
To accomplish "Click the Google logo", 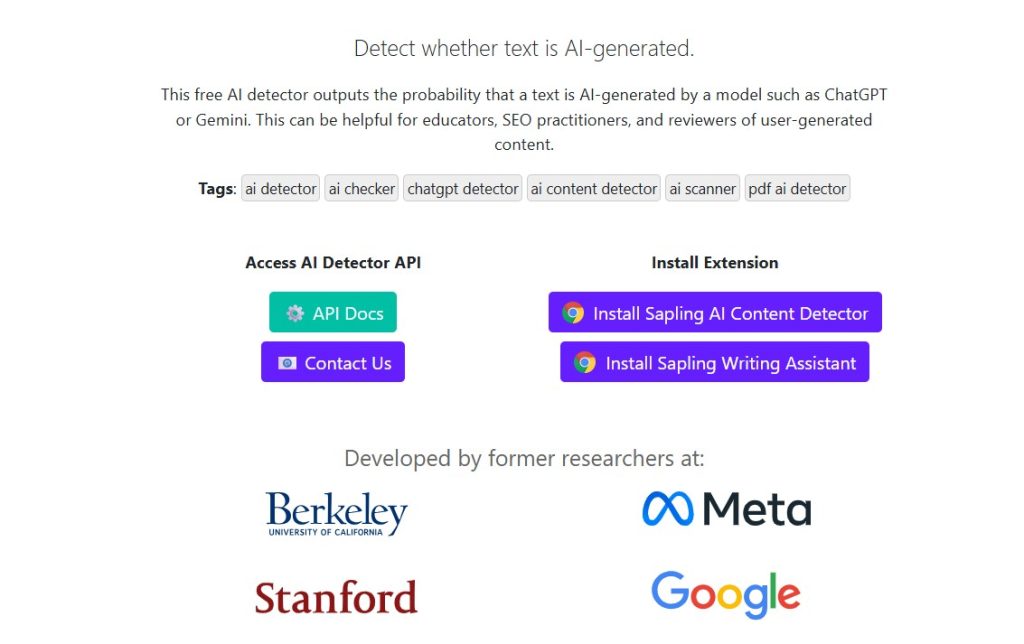I will tap(726, 594).
